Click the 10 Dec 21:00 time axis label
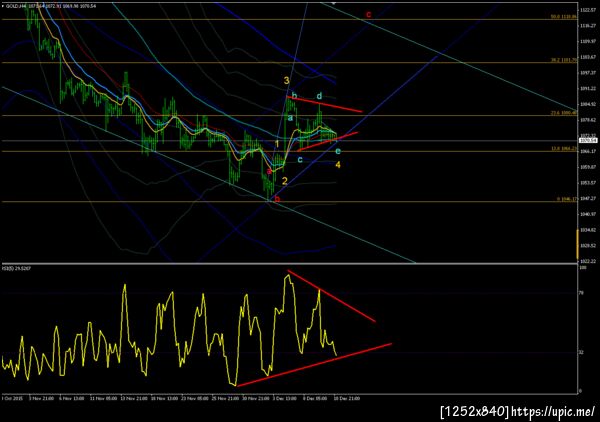This screenshot has width=600, height=422. [x=347, y=399]
